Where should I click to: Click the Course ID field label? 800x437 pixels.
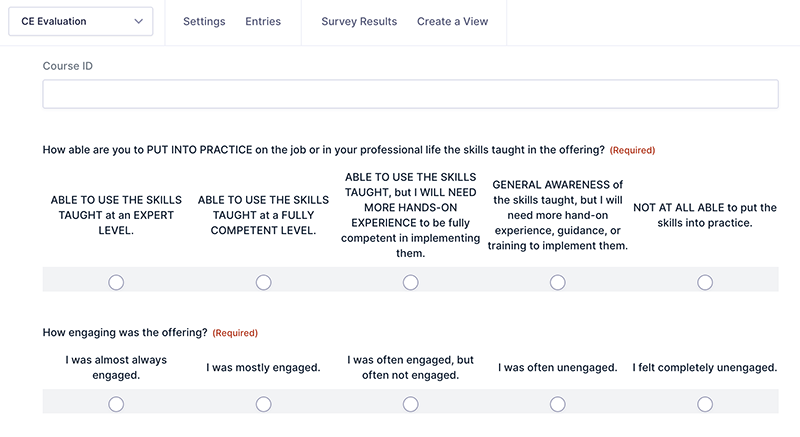point(68,66)
